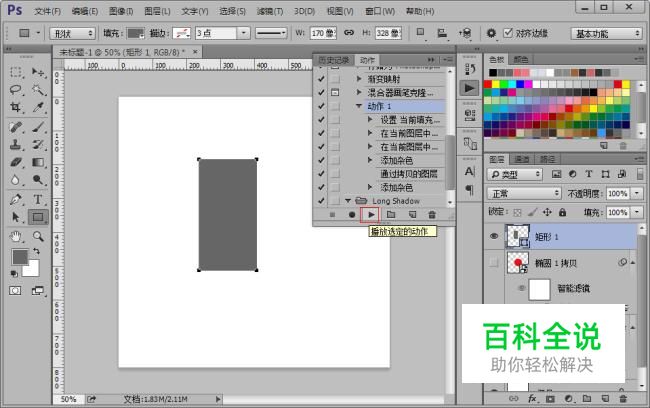The height and width of the screenshot is (408, 650).
Task: Select the Horizontal Type tool
Action: pyautogui.click(x=38, y=199)
